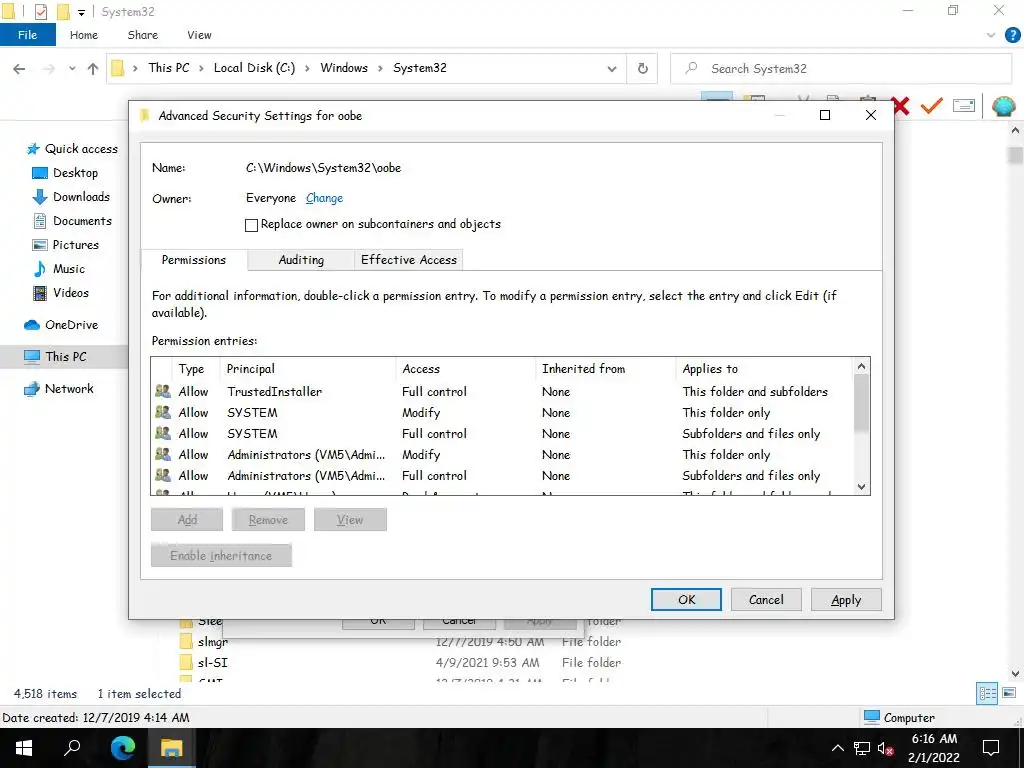Select the Permissions tab
1024x768 pixels.
coord(194,260)
